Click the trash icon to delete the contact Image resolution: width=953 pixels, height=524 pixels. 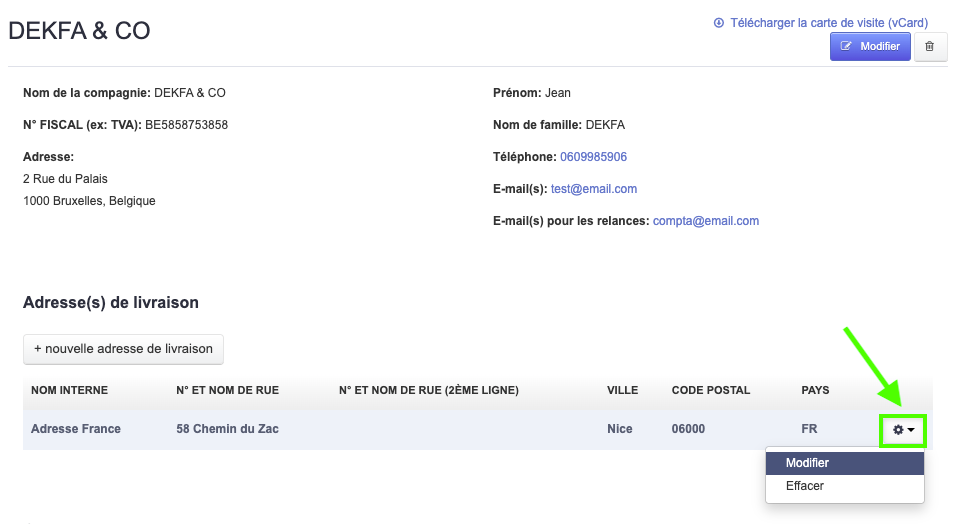[x=930, y=46]
